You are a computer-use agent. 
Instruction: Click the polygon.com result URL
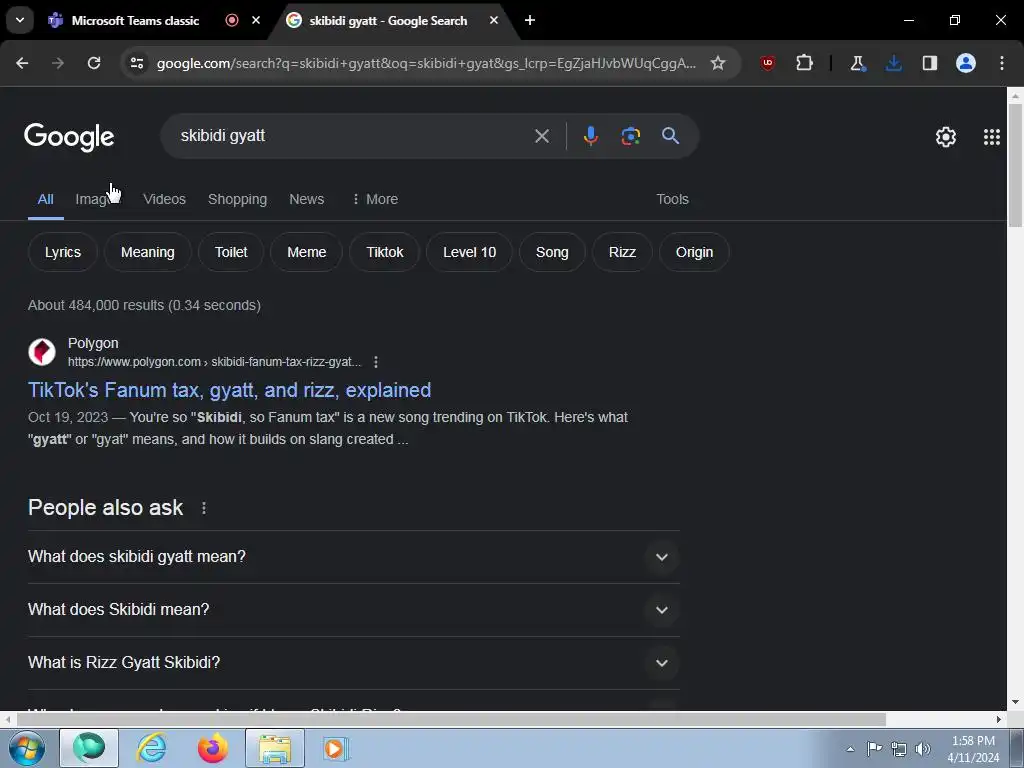pyautogui.click(x=214, y=362)
